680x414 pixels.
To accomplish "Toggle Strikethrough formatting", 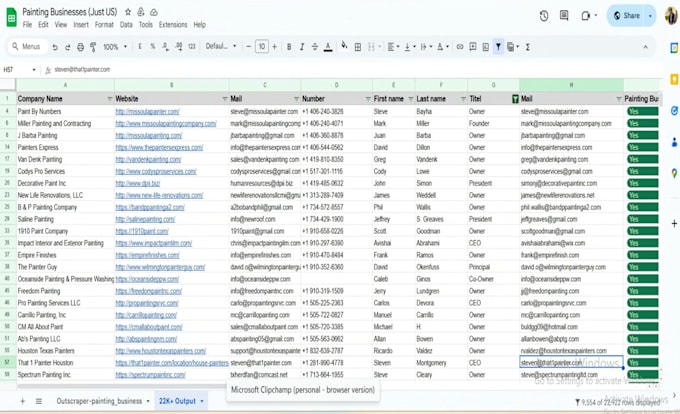I will 315,47.
